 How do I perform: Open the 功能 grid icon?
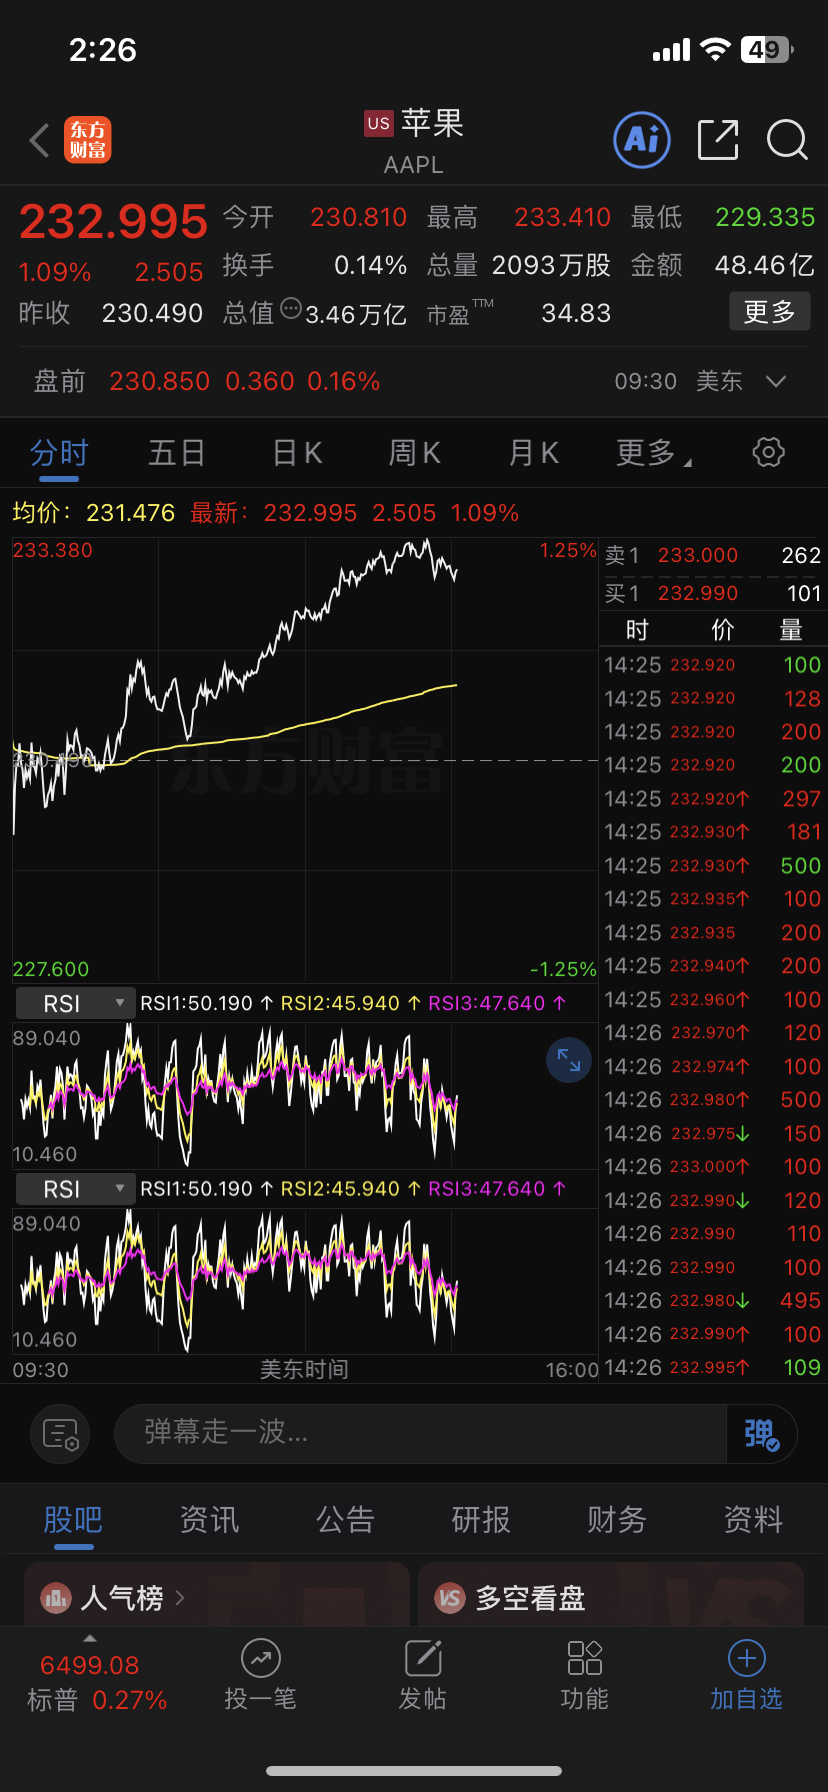click(585, 1658)
